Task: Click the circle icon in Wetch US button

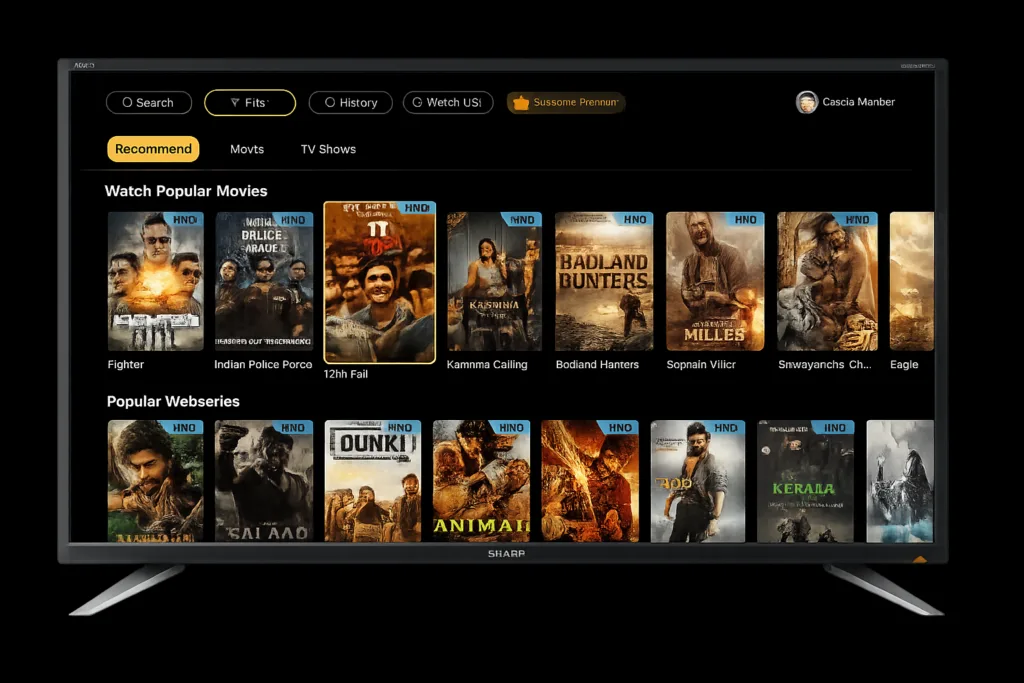Action: click(417, 103)
